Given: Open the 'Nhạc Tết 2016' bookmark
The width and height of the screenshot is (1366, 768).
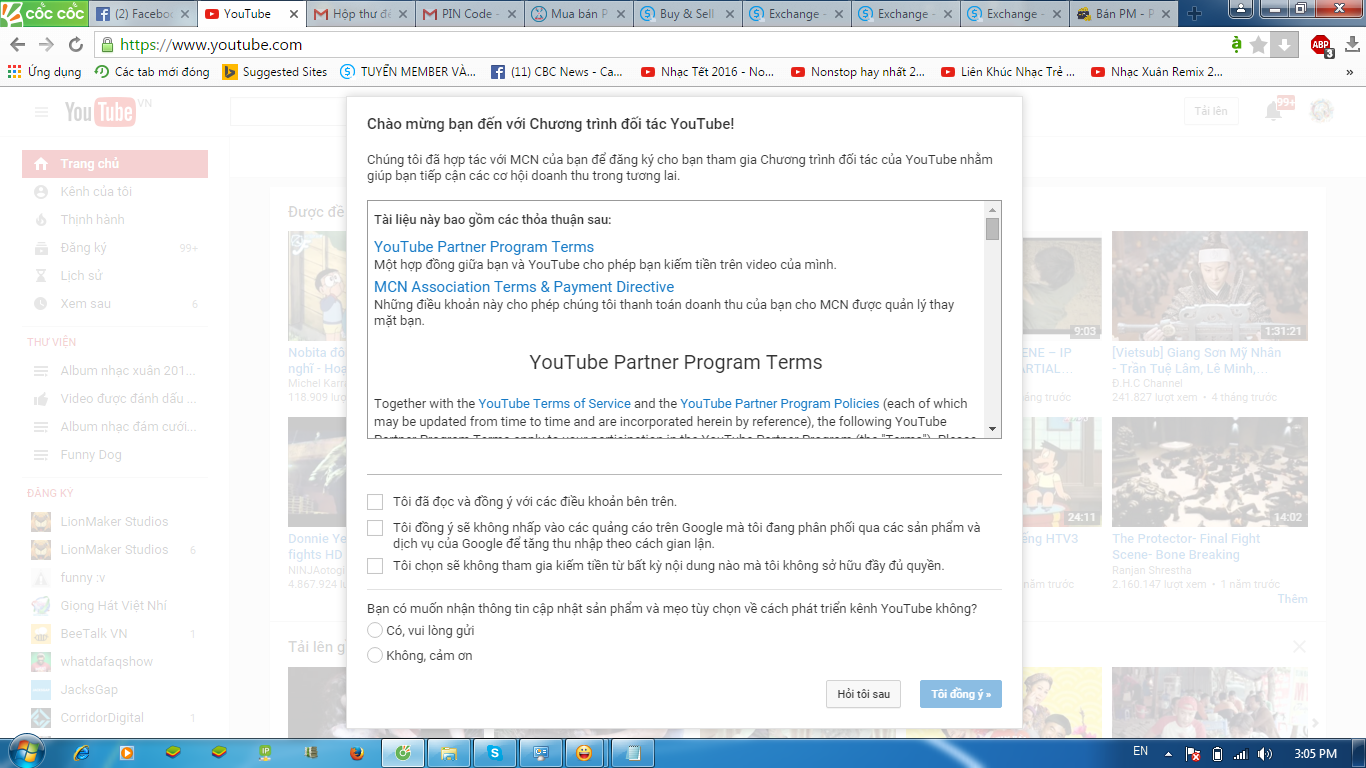Looking at the screenshot, I should click(708, 72).
